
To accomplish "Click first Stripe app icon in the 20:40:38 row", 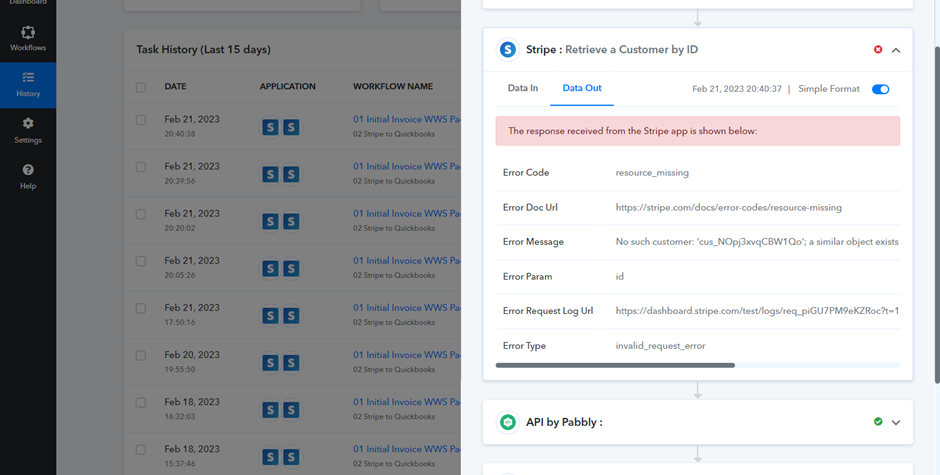I will (270, 127).
